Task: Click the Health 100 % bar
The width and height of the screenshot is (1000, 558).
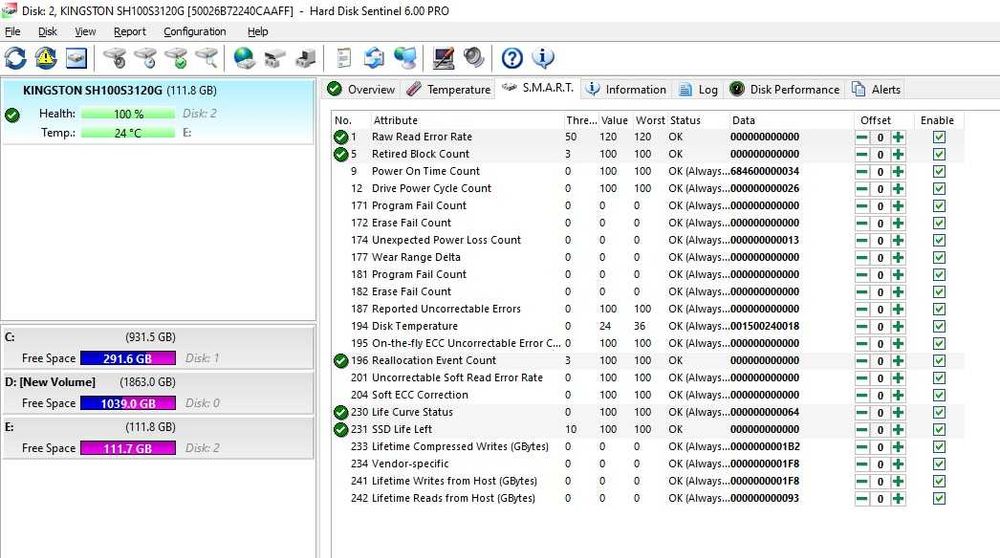Action: tap(128, 114)
